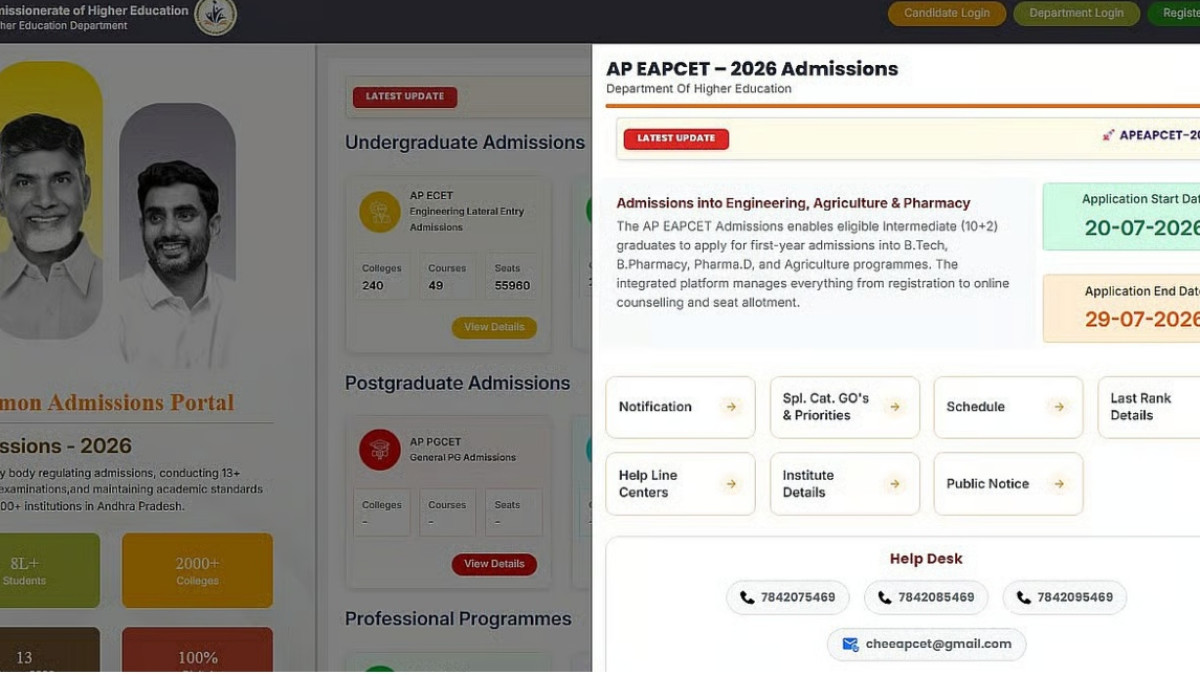Email cheeapcet@gmail.com help desk

click(x=926, y=644)
